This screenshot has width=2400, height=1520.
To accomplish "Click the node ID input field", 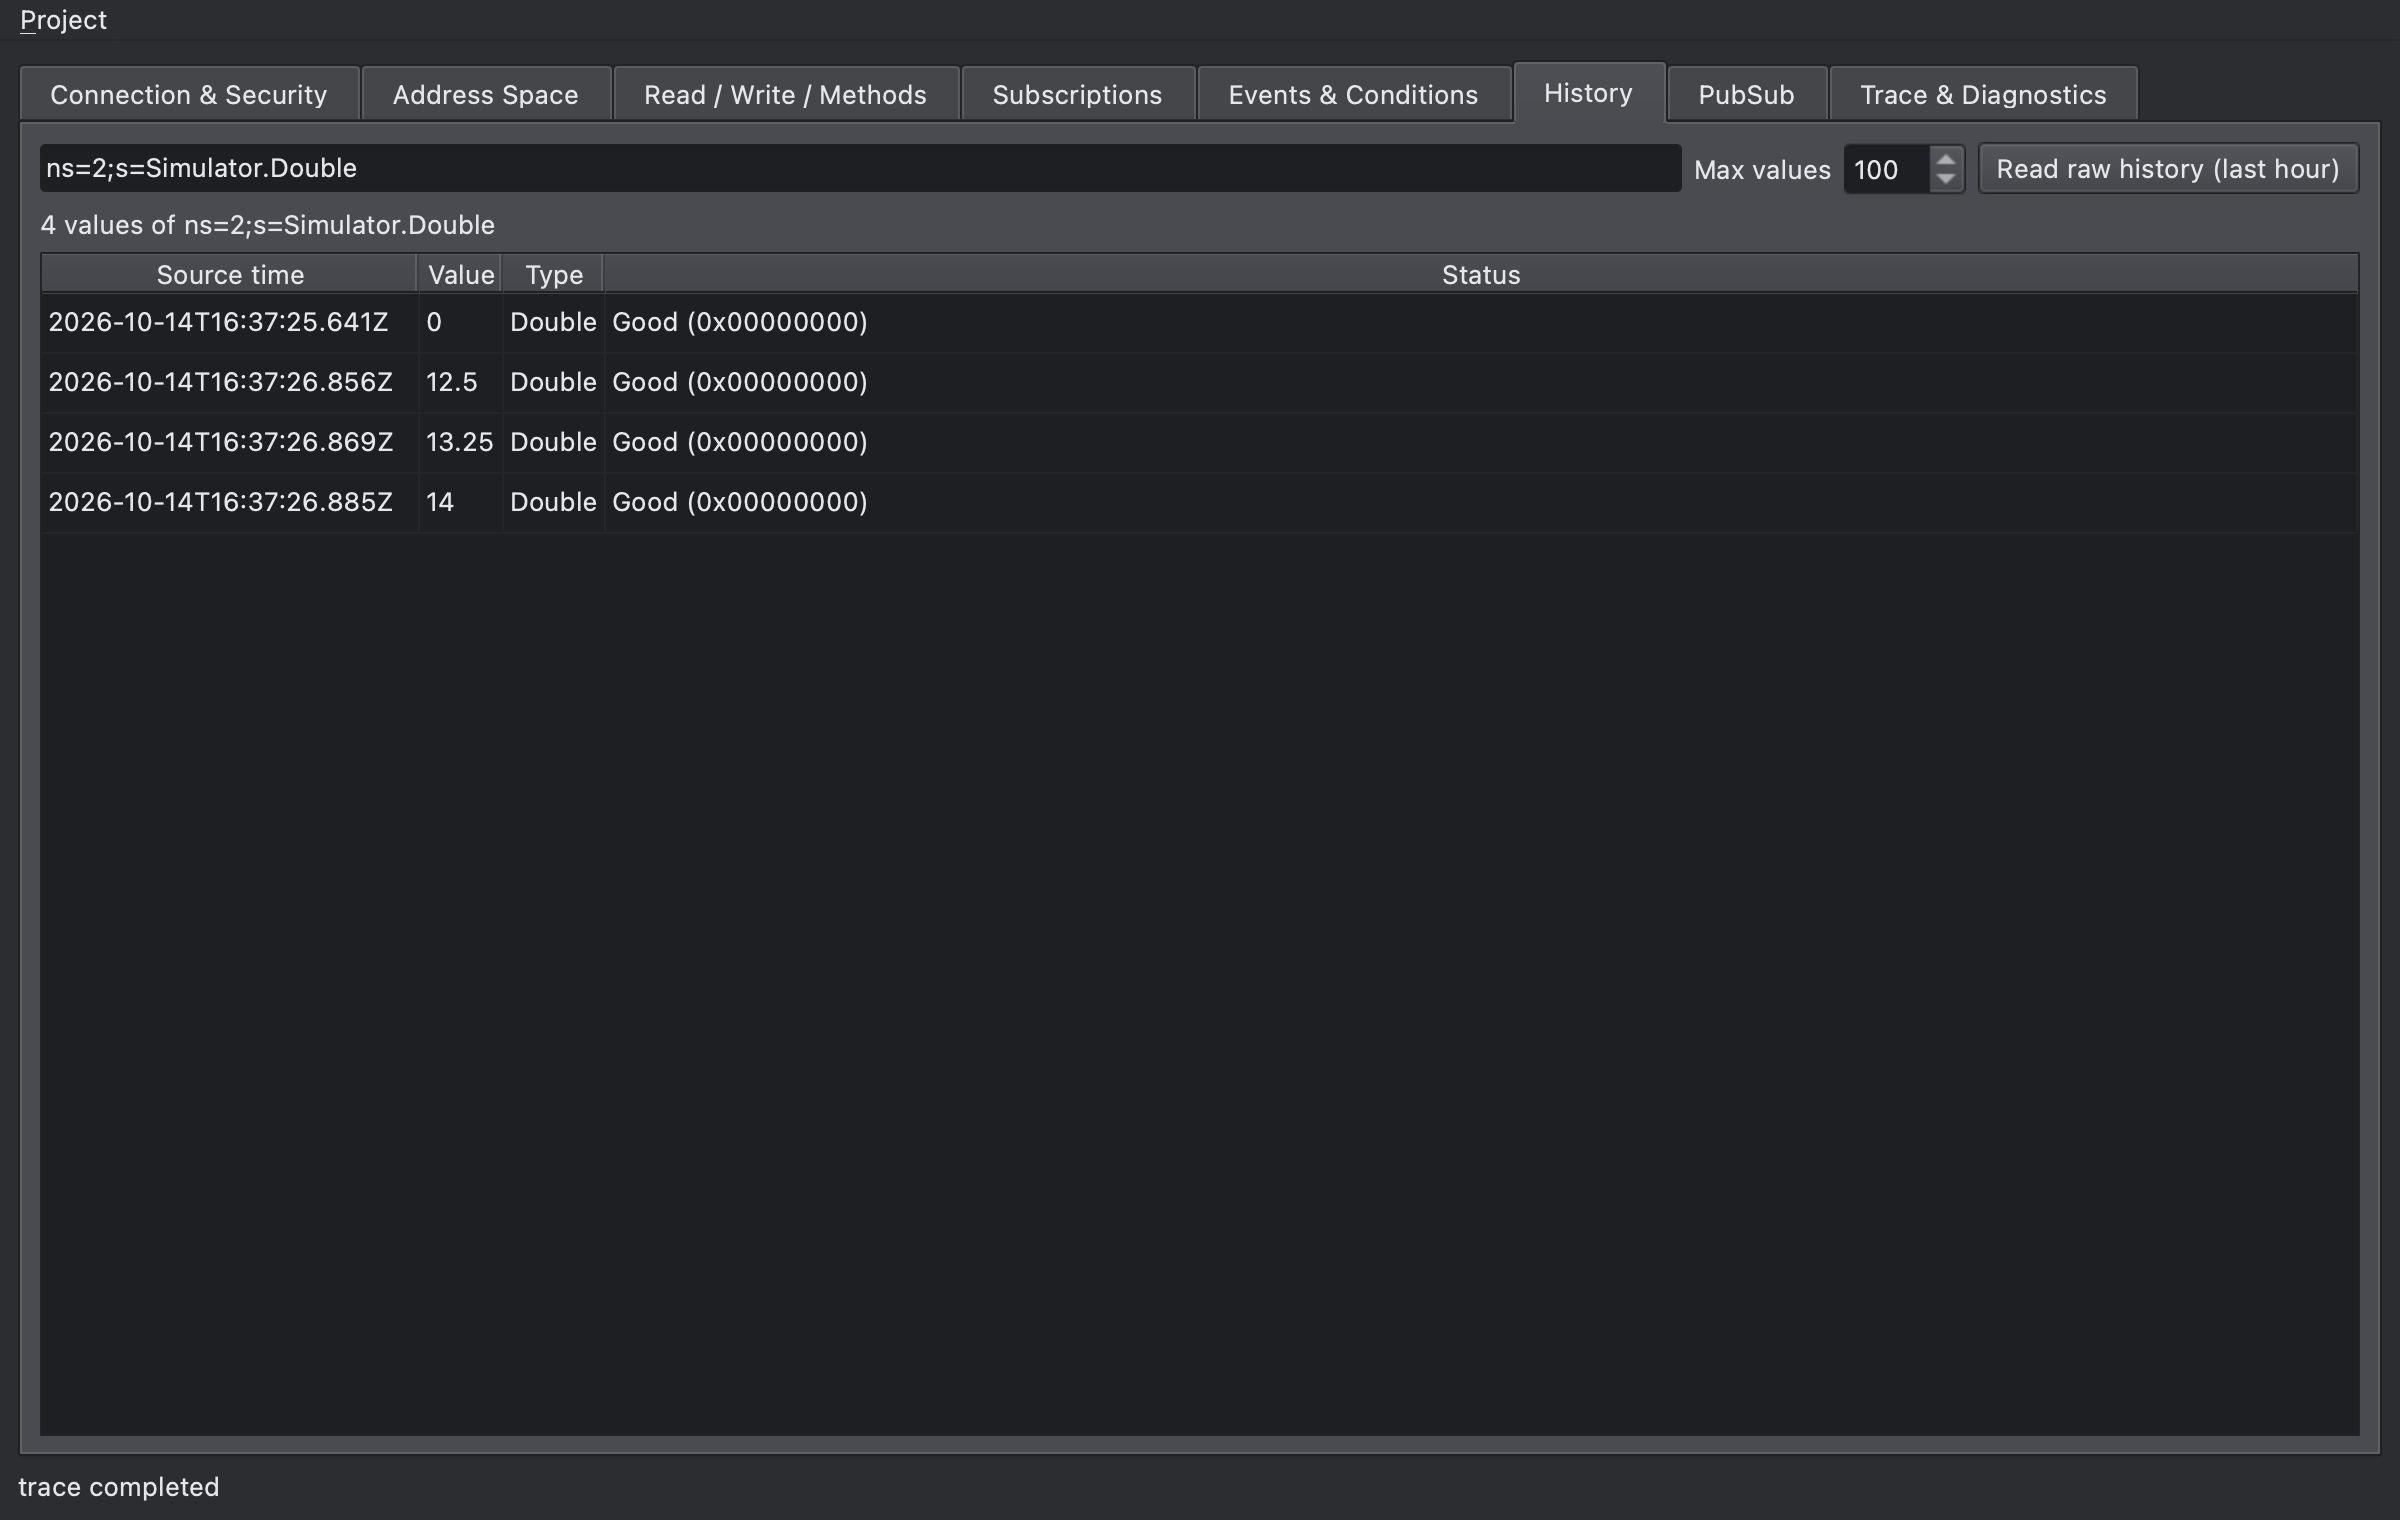I will click(x=860, y=168).
